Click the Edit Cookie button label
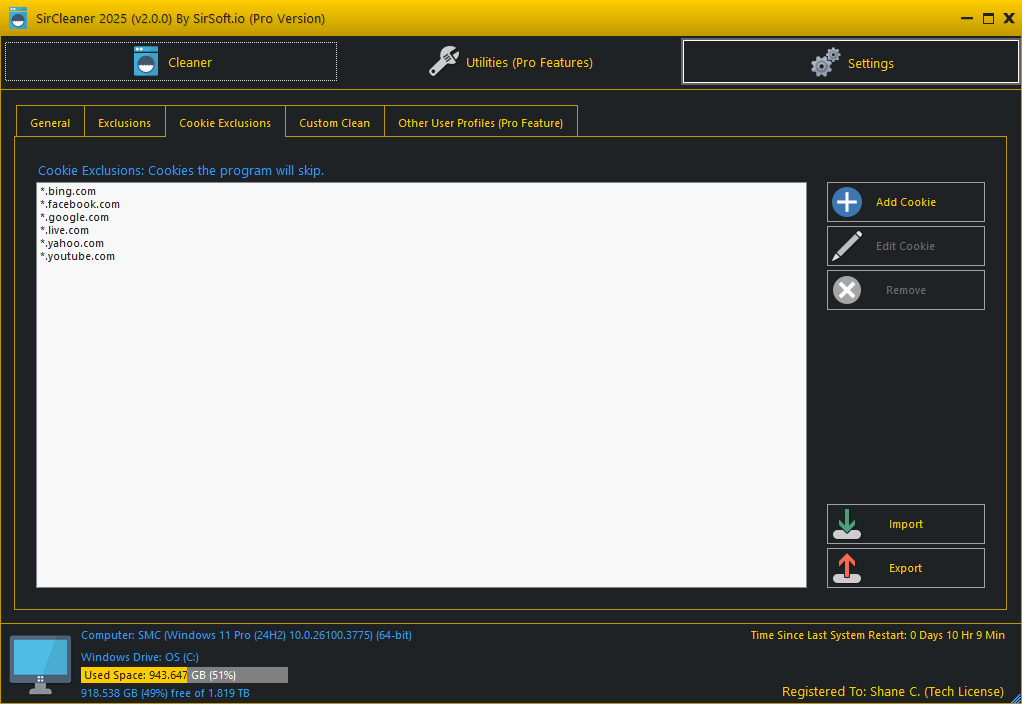 tap(905, 246)
